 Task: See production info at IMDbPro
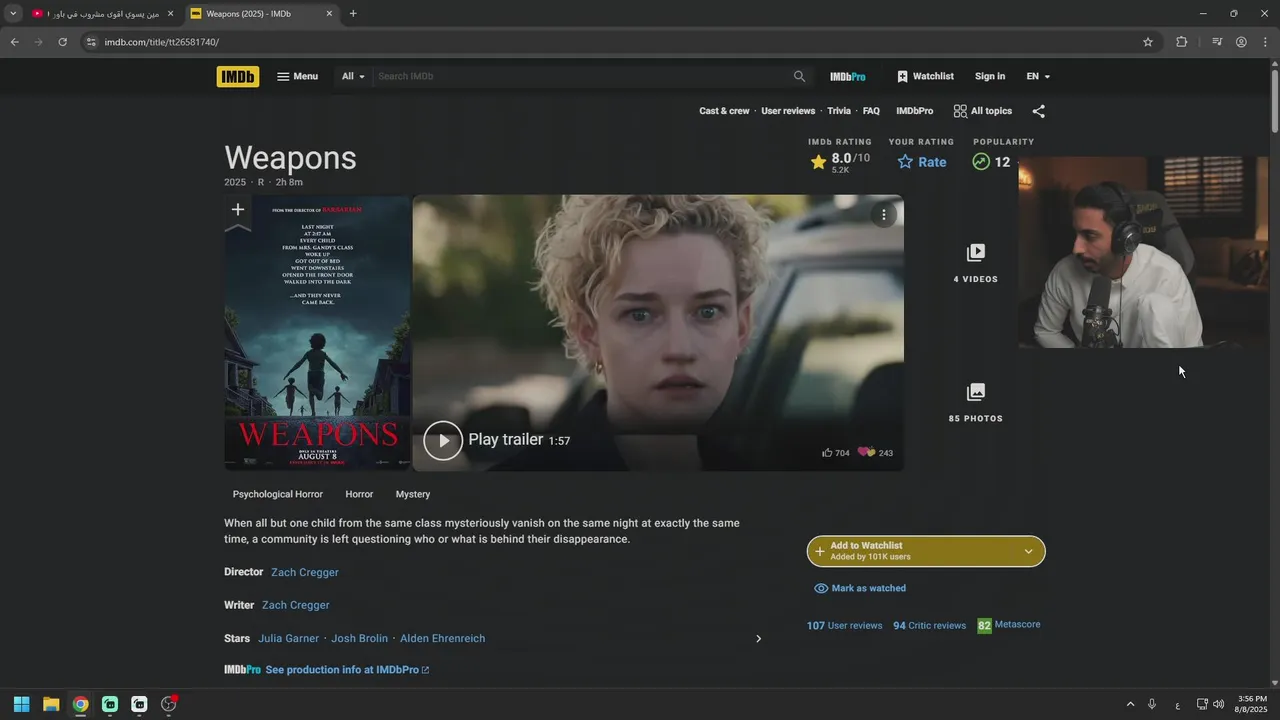tap(347, 670)
